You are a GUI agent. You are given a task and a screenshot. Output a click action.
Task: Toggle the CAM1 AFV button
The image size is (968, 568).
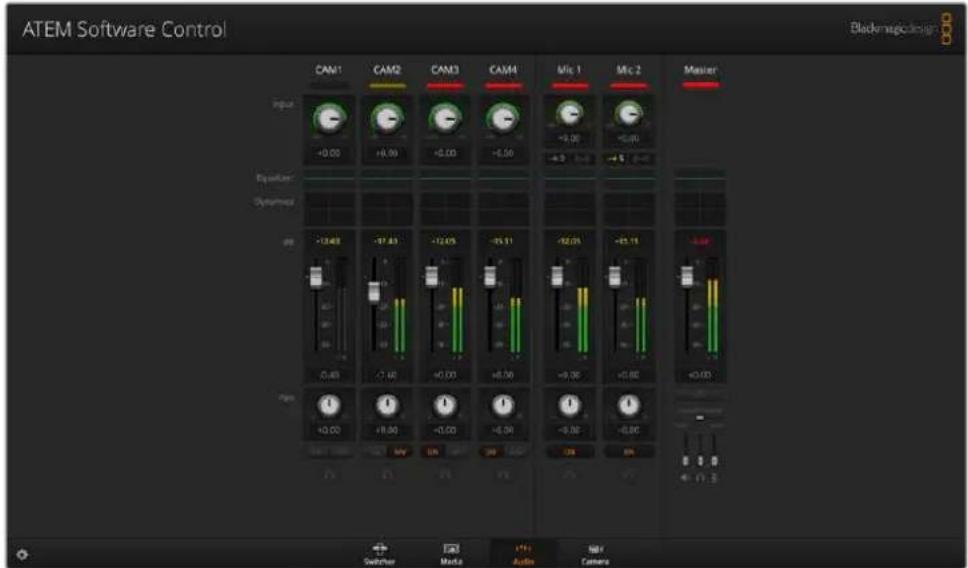coord(341,452)
